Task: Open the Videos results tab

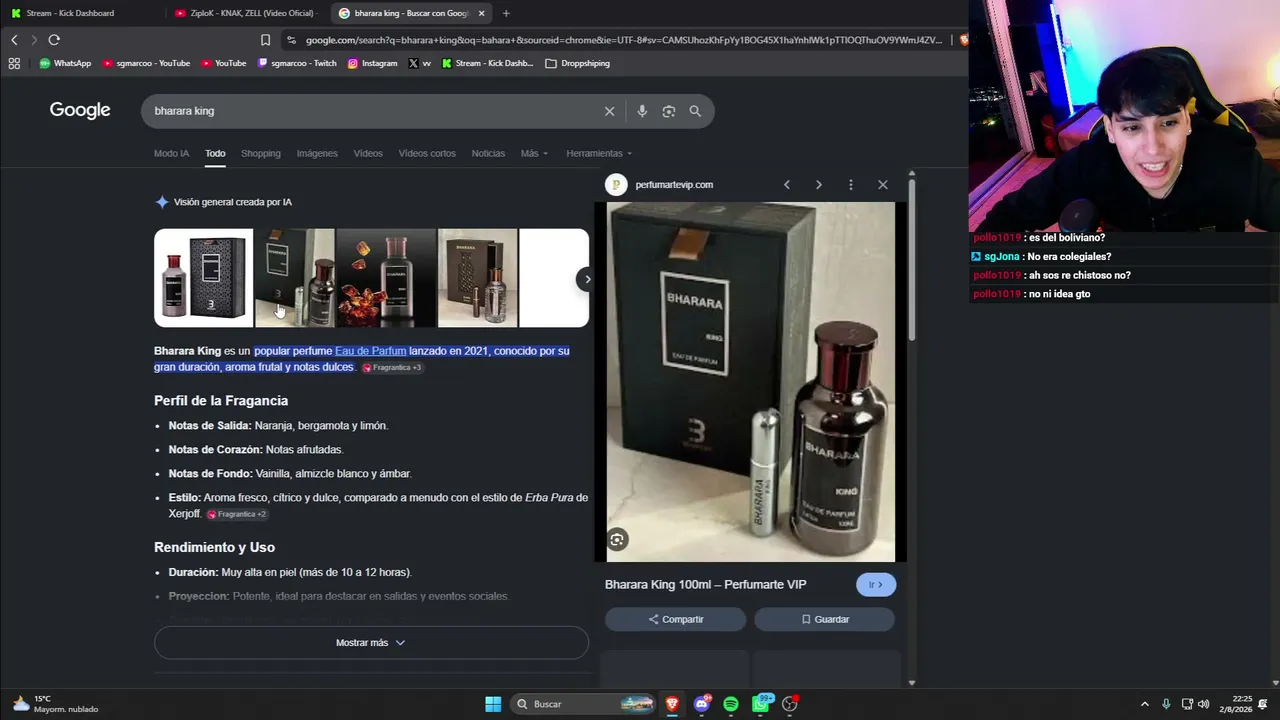Action: click(x=368, y=153)
